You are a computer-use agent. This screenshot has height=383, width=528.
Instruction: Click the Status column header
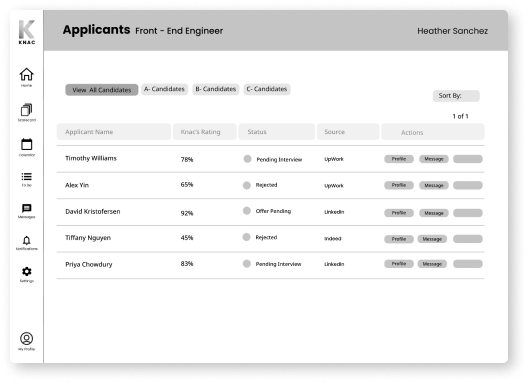[x=277, y=132]
